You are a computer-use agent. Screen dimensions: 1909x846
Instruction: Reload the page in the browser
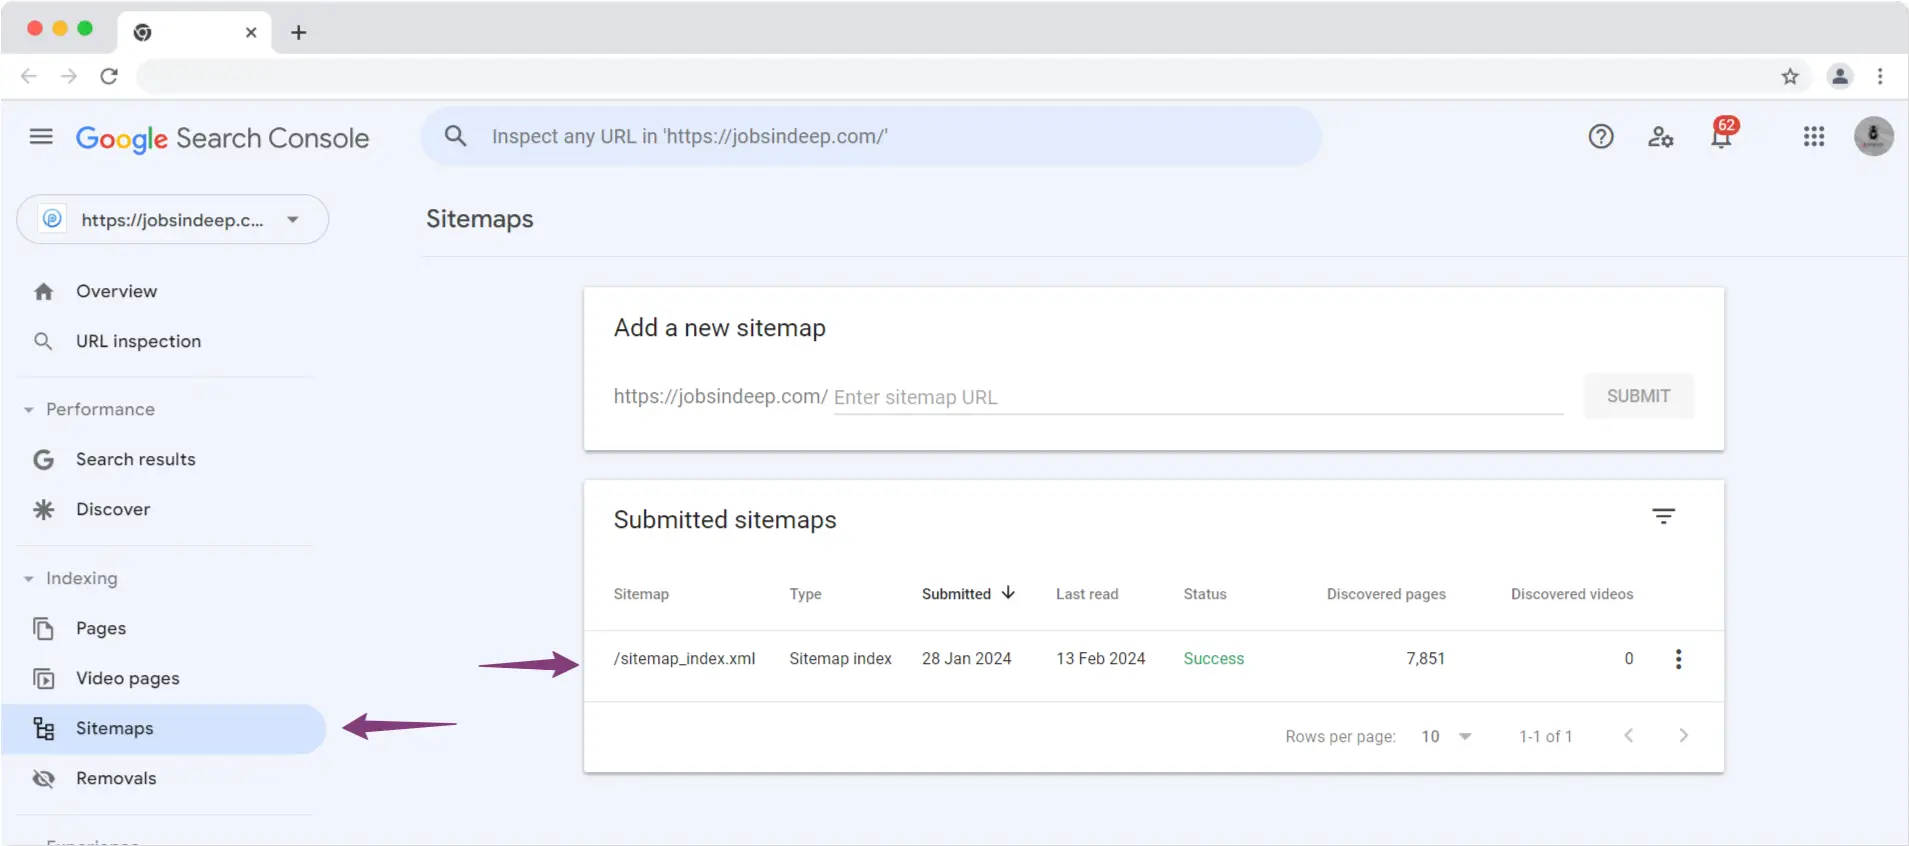click(109, 76)
